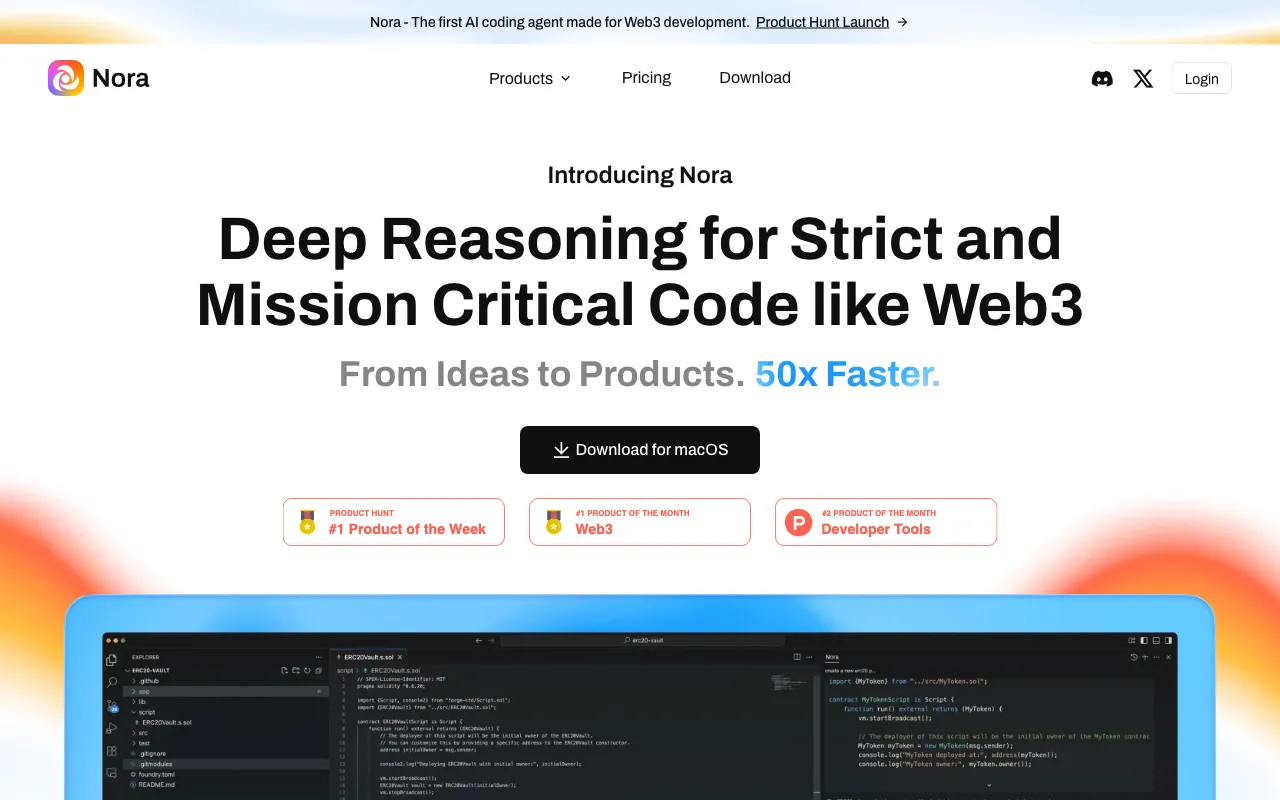Viewport: 1280px width, 800px height.
Task: Open the chat icon in IDE activity bar
Action: point(111,773)
